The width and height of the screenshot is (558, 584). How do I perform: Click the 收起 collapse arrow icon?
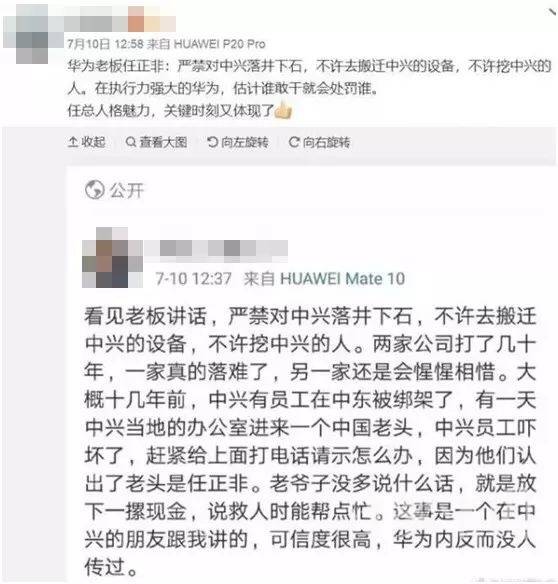pos(73,142)
